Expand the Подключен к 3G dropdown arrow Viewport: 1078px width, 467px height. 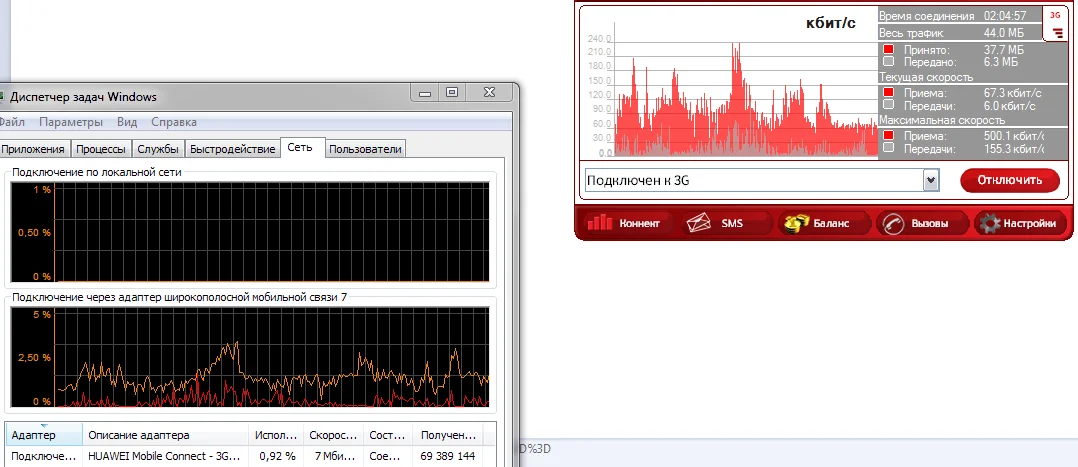pos(931,180)
